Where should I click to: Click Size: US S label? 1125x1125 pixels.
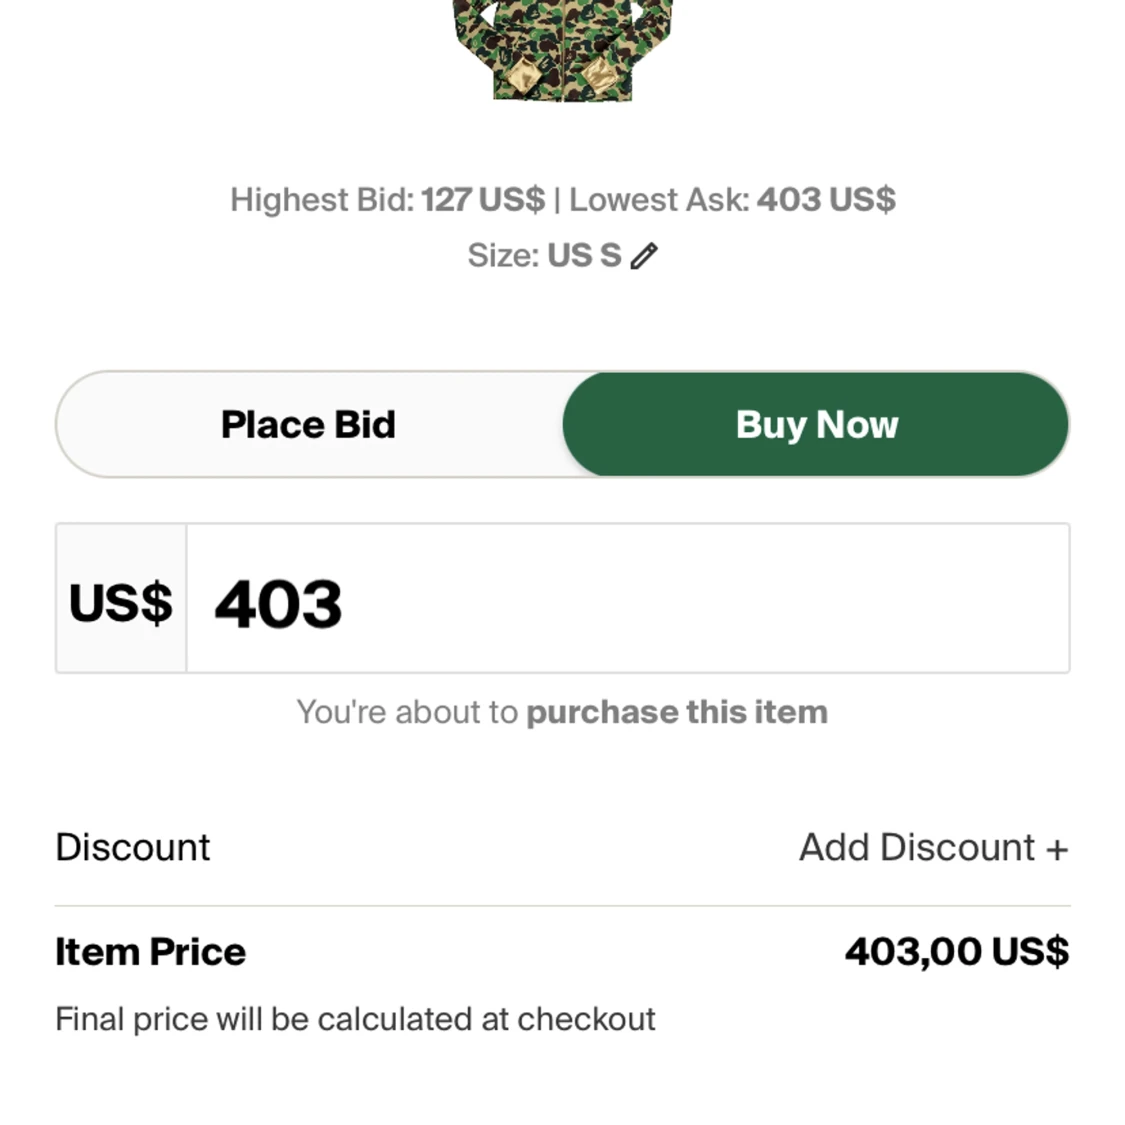[545, 255]
